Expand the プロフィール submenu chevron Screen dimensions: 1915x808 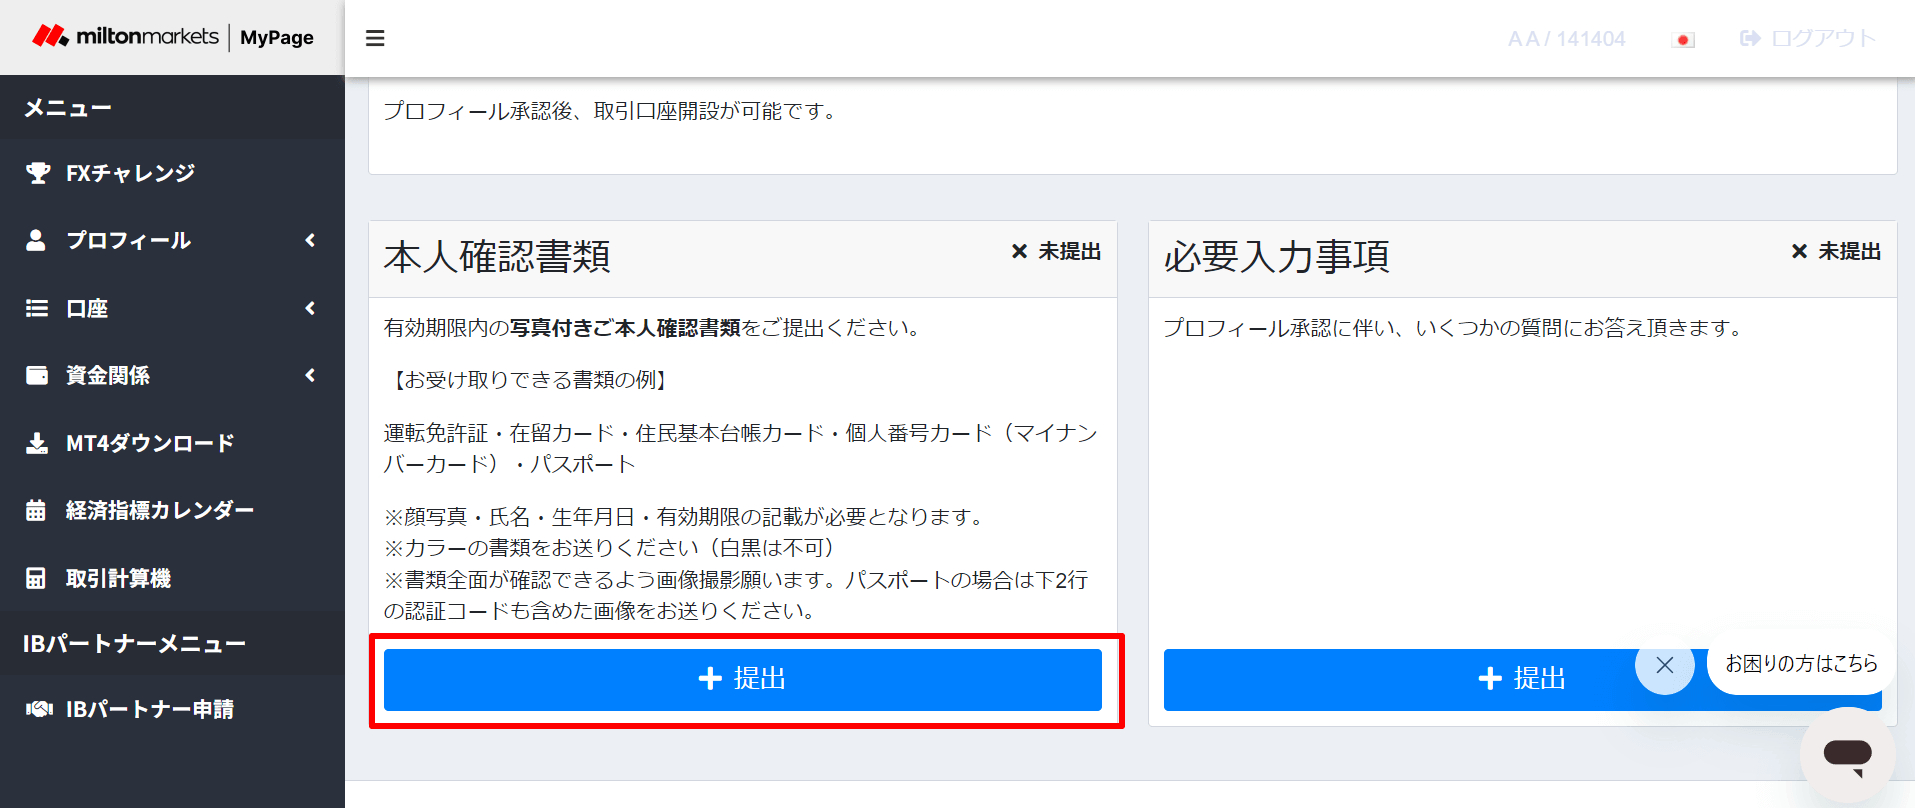click(310, 240)
